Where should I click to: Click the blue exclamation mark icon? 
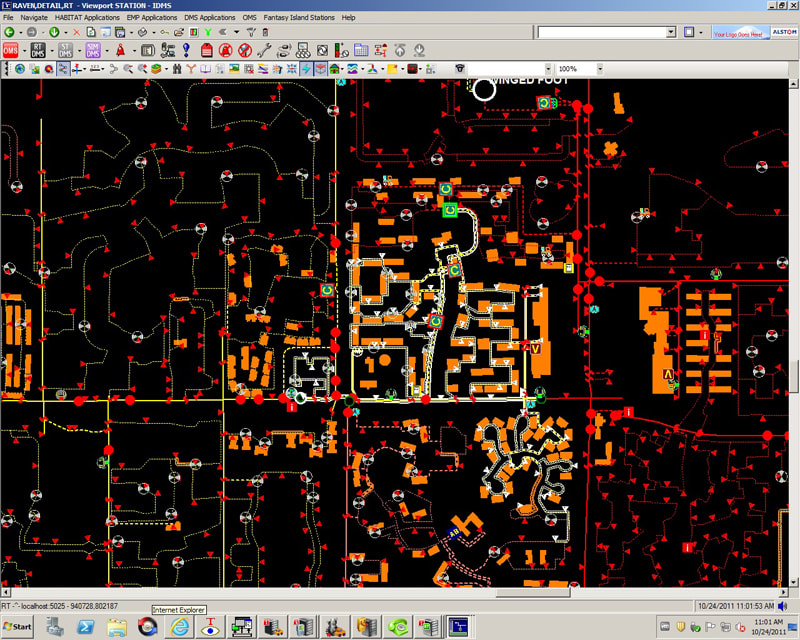click(186, 50)
